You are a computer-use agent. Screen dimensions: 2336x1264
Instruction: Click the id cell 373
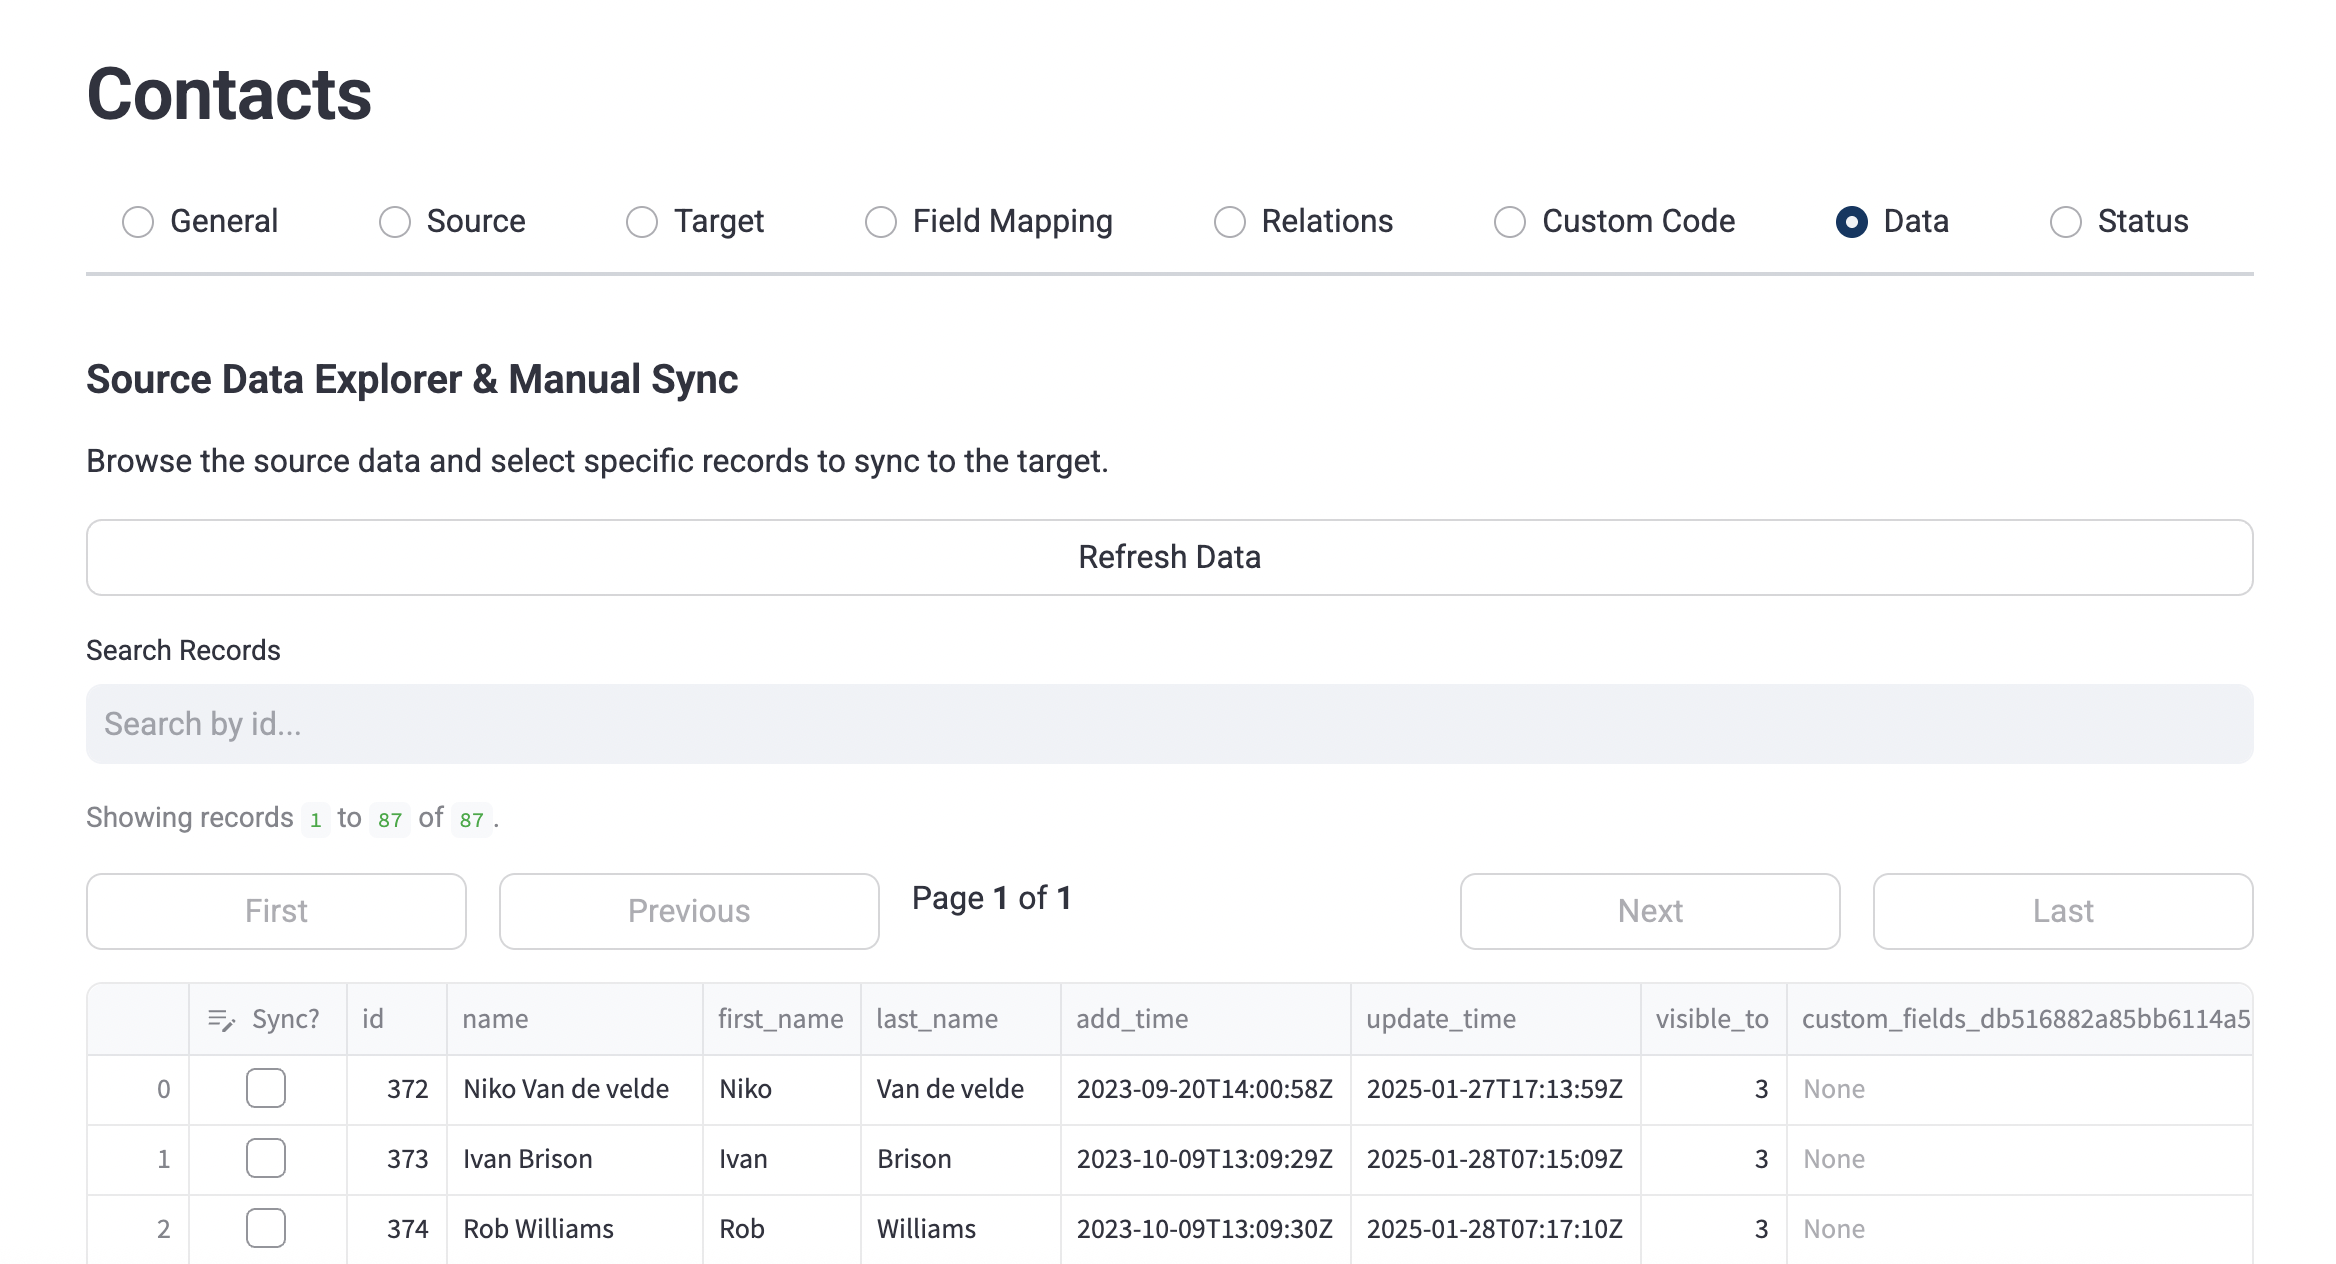click(396, 1159)
